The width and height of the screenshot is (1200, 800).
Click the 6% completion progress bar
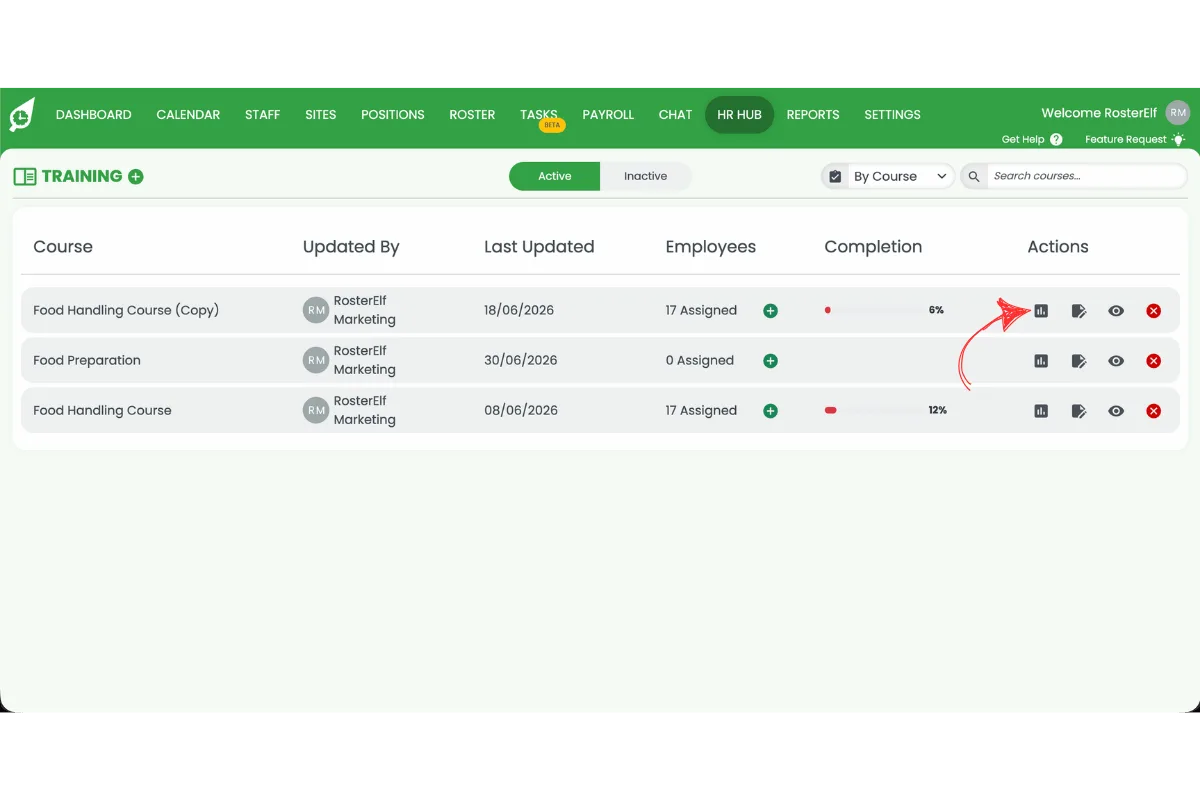(x=871, y=311)
